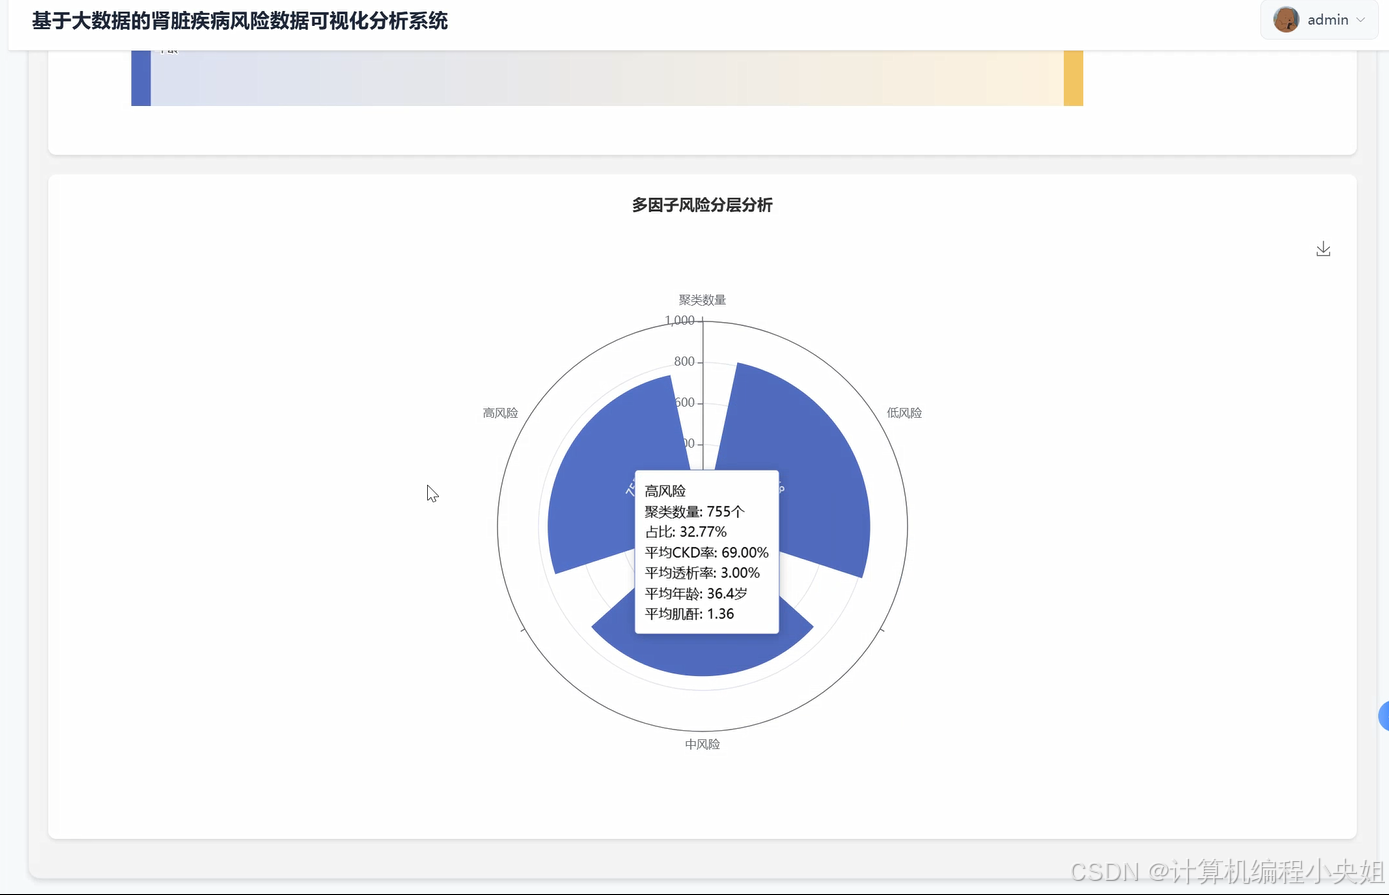Toggle the 低风险 category label visibility

pos(903,412)
